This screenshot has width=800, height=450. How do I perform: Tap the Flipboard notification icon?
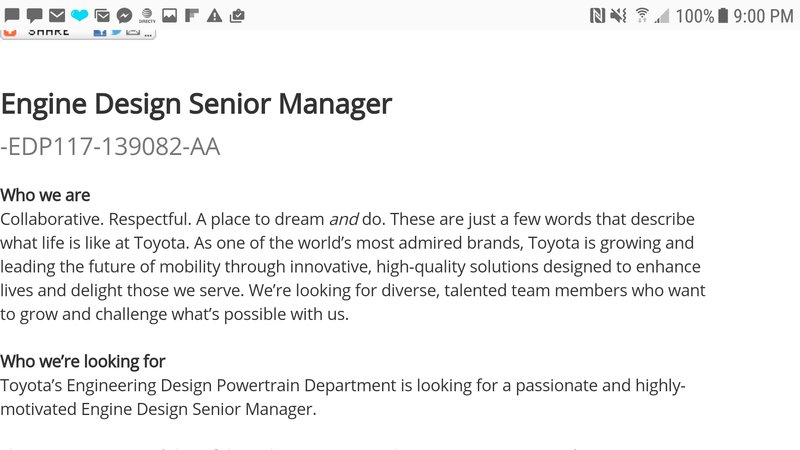pos(192,16)
